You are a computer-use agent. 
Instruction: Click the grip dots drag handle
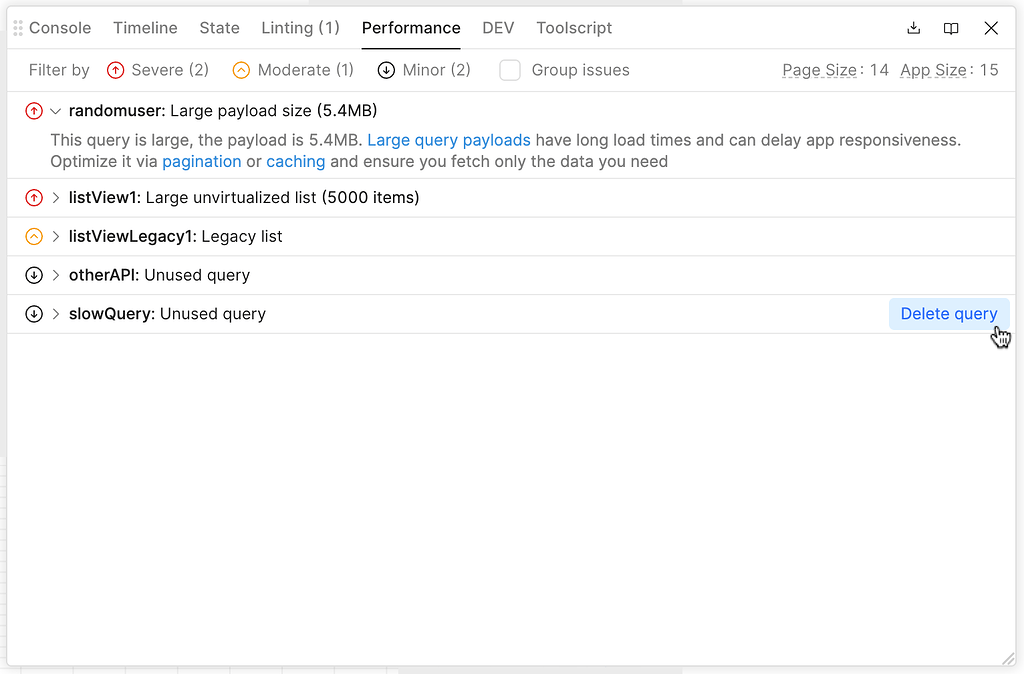[16, 27]
